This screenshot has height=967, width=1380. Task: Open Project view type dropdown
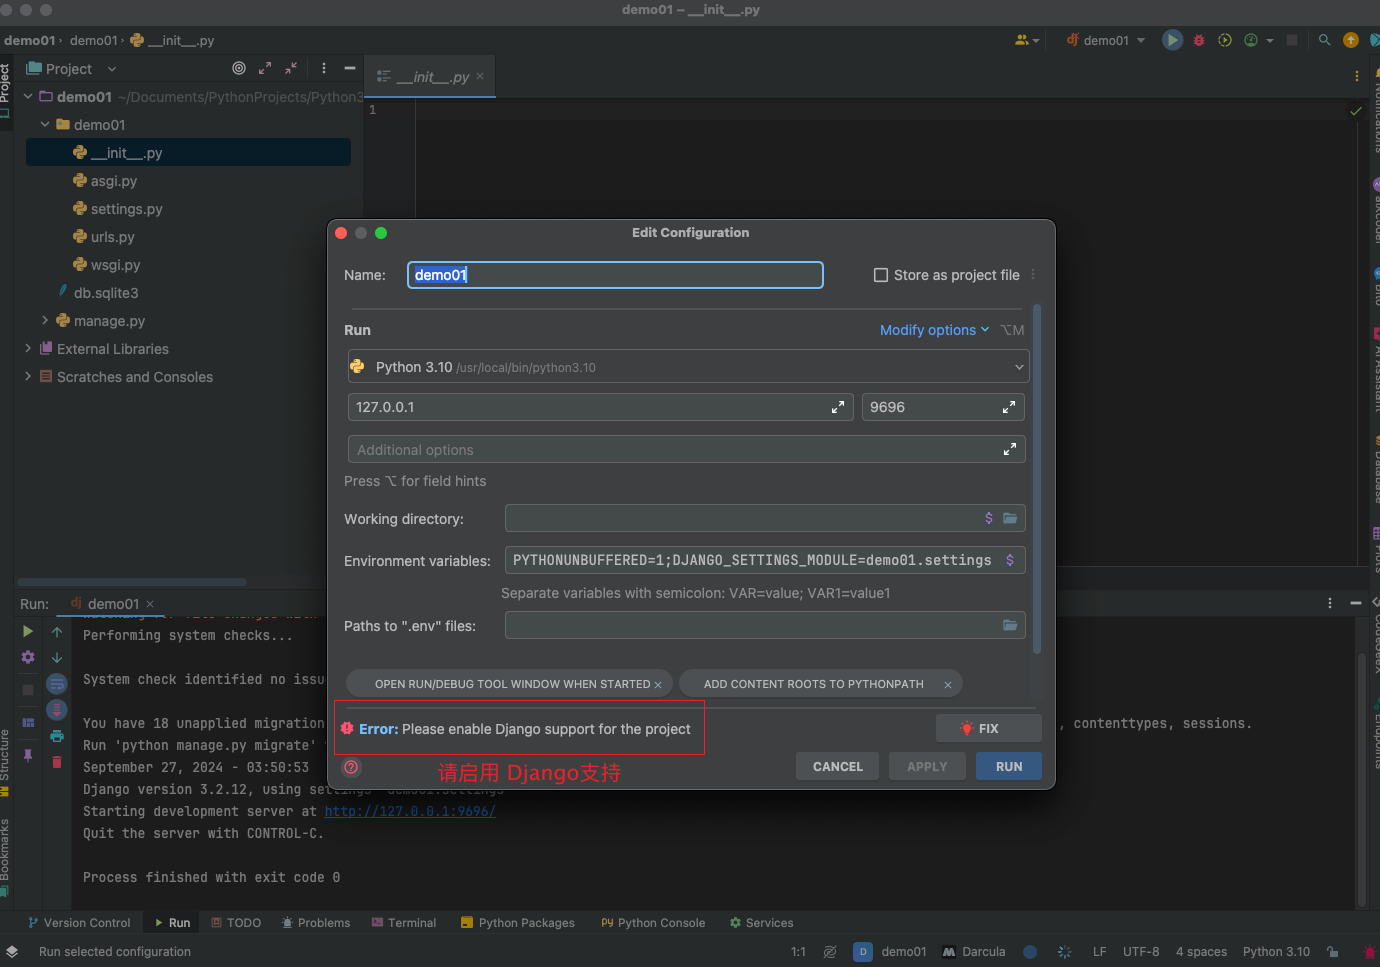coord(112,69)
